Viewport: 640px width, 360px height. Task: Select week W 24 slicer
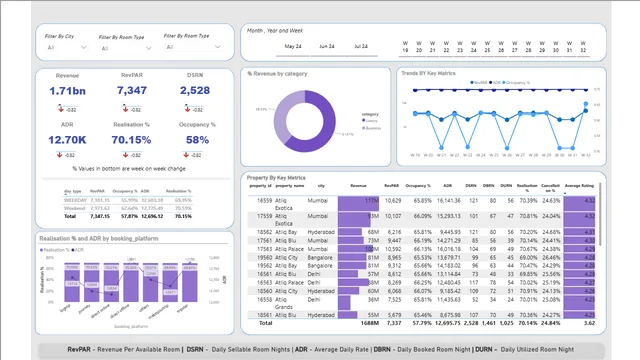coord(473,47)
